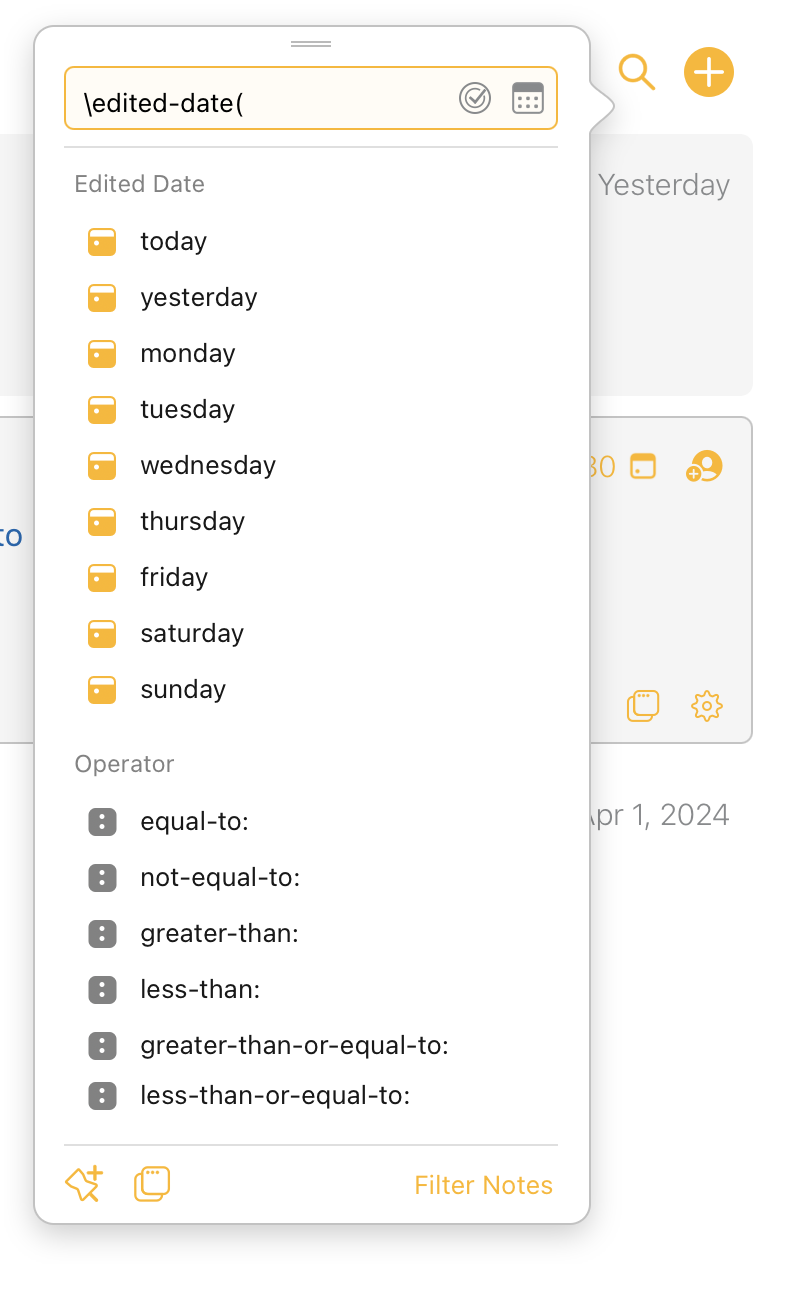Click the checkmark circle icon in filter field
Image resolution: width=794 pixels, height=1298 pixels.
point(475,98)
